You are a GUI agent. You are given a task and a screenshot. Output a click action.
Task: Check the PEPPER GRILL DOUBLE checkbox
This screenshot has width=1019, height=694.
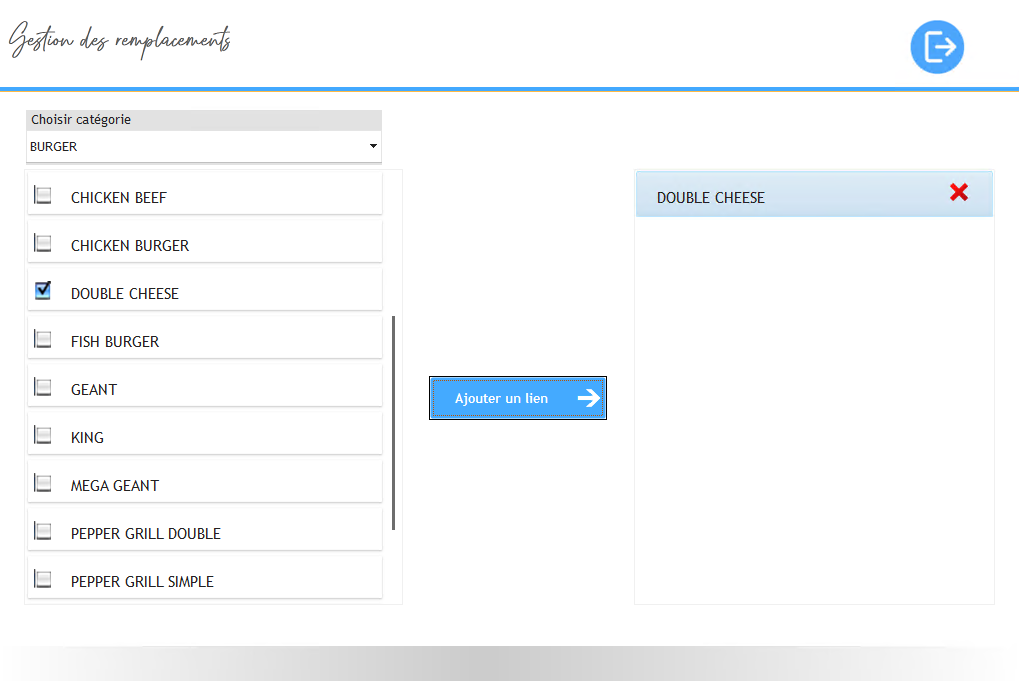[43, 532]
